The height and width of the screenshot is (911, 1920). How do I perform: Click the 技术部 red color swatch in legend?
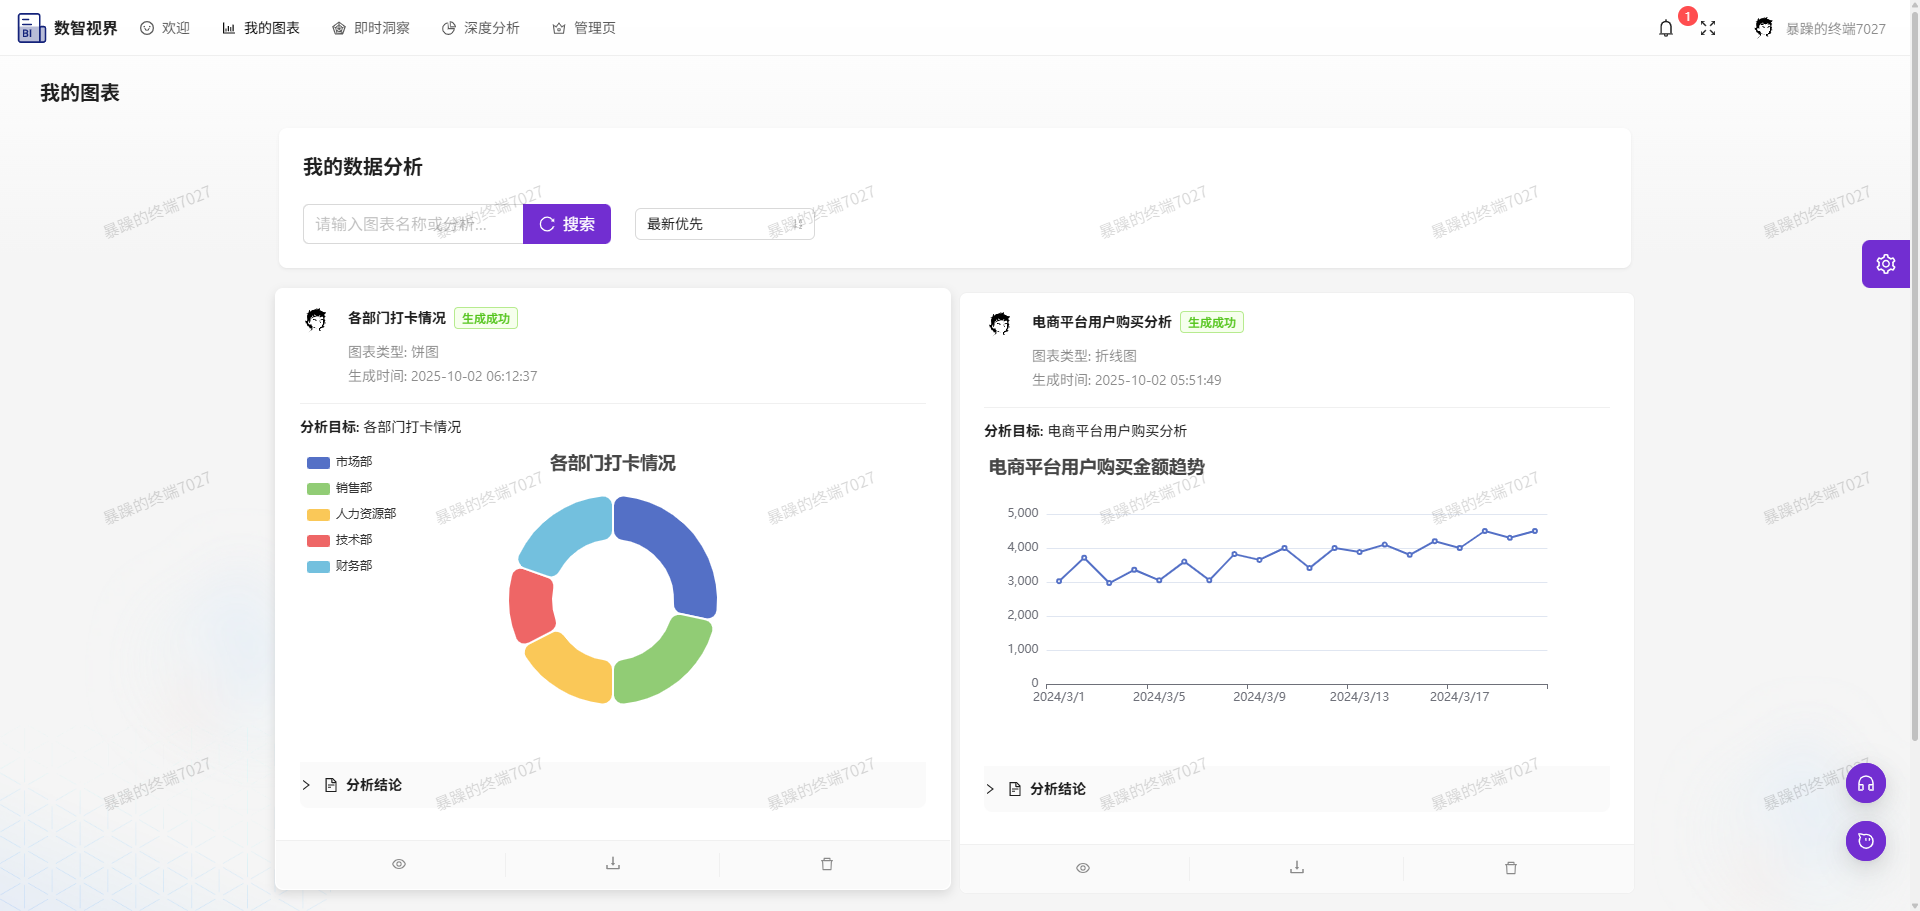[x=316, y=539]
